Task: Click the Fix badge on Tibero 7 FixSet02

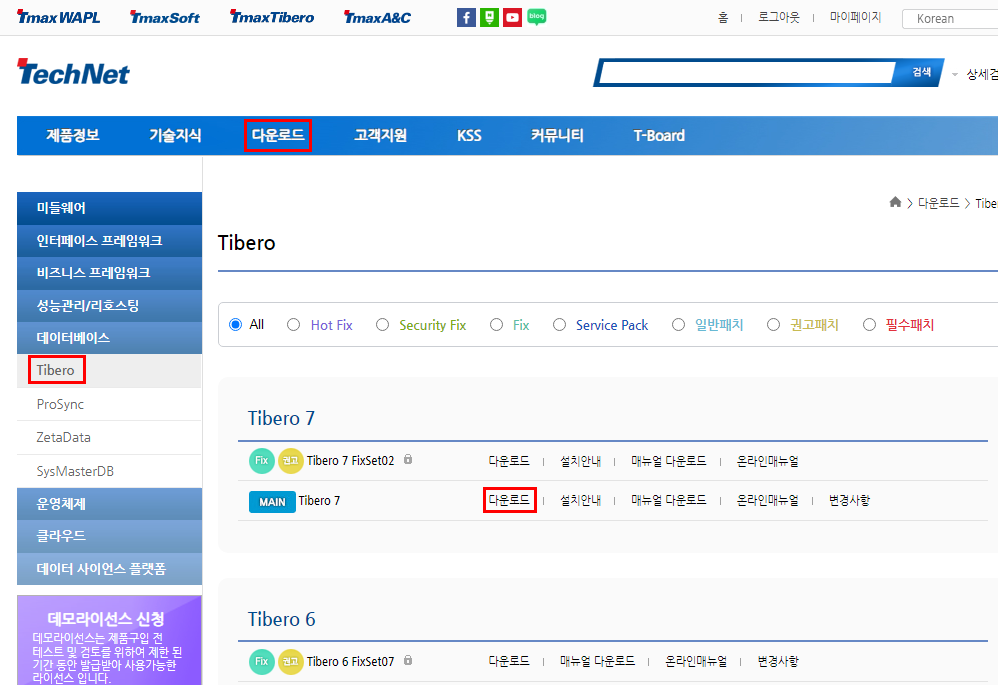Action: [x=262, y=460]
